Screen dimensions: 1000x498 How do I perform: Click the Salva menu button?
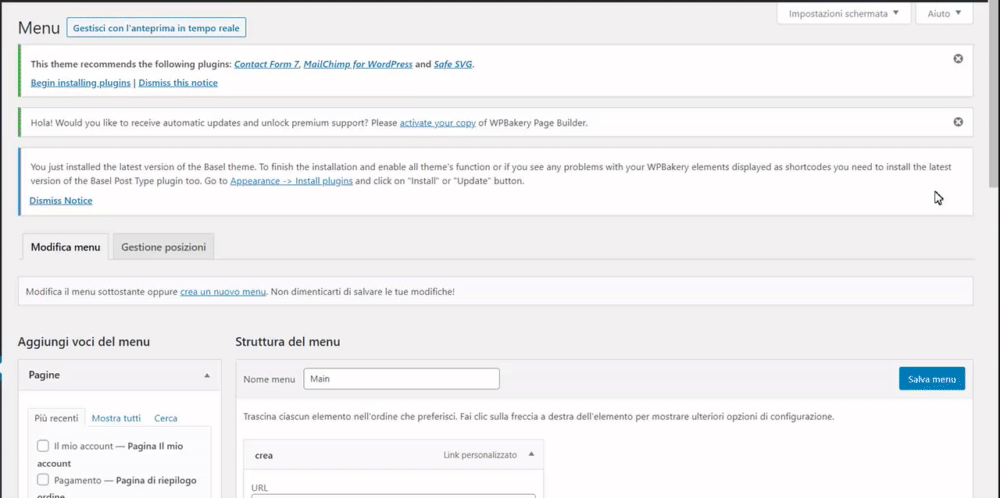[x=931, y=379]
